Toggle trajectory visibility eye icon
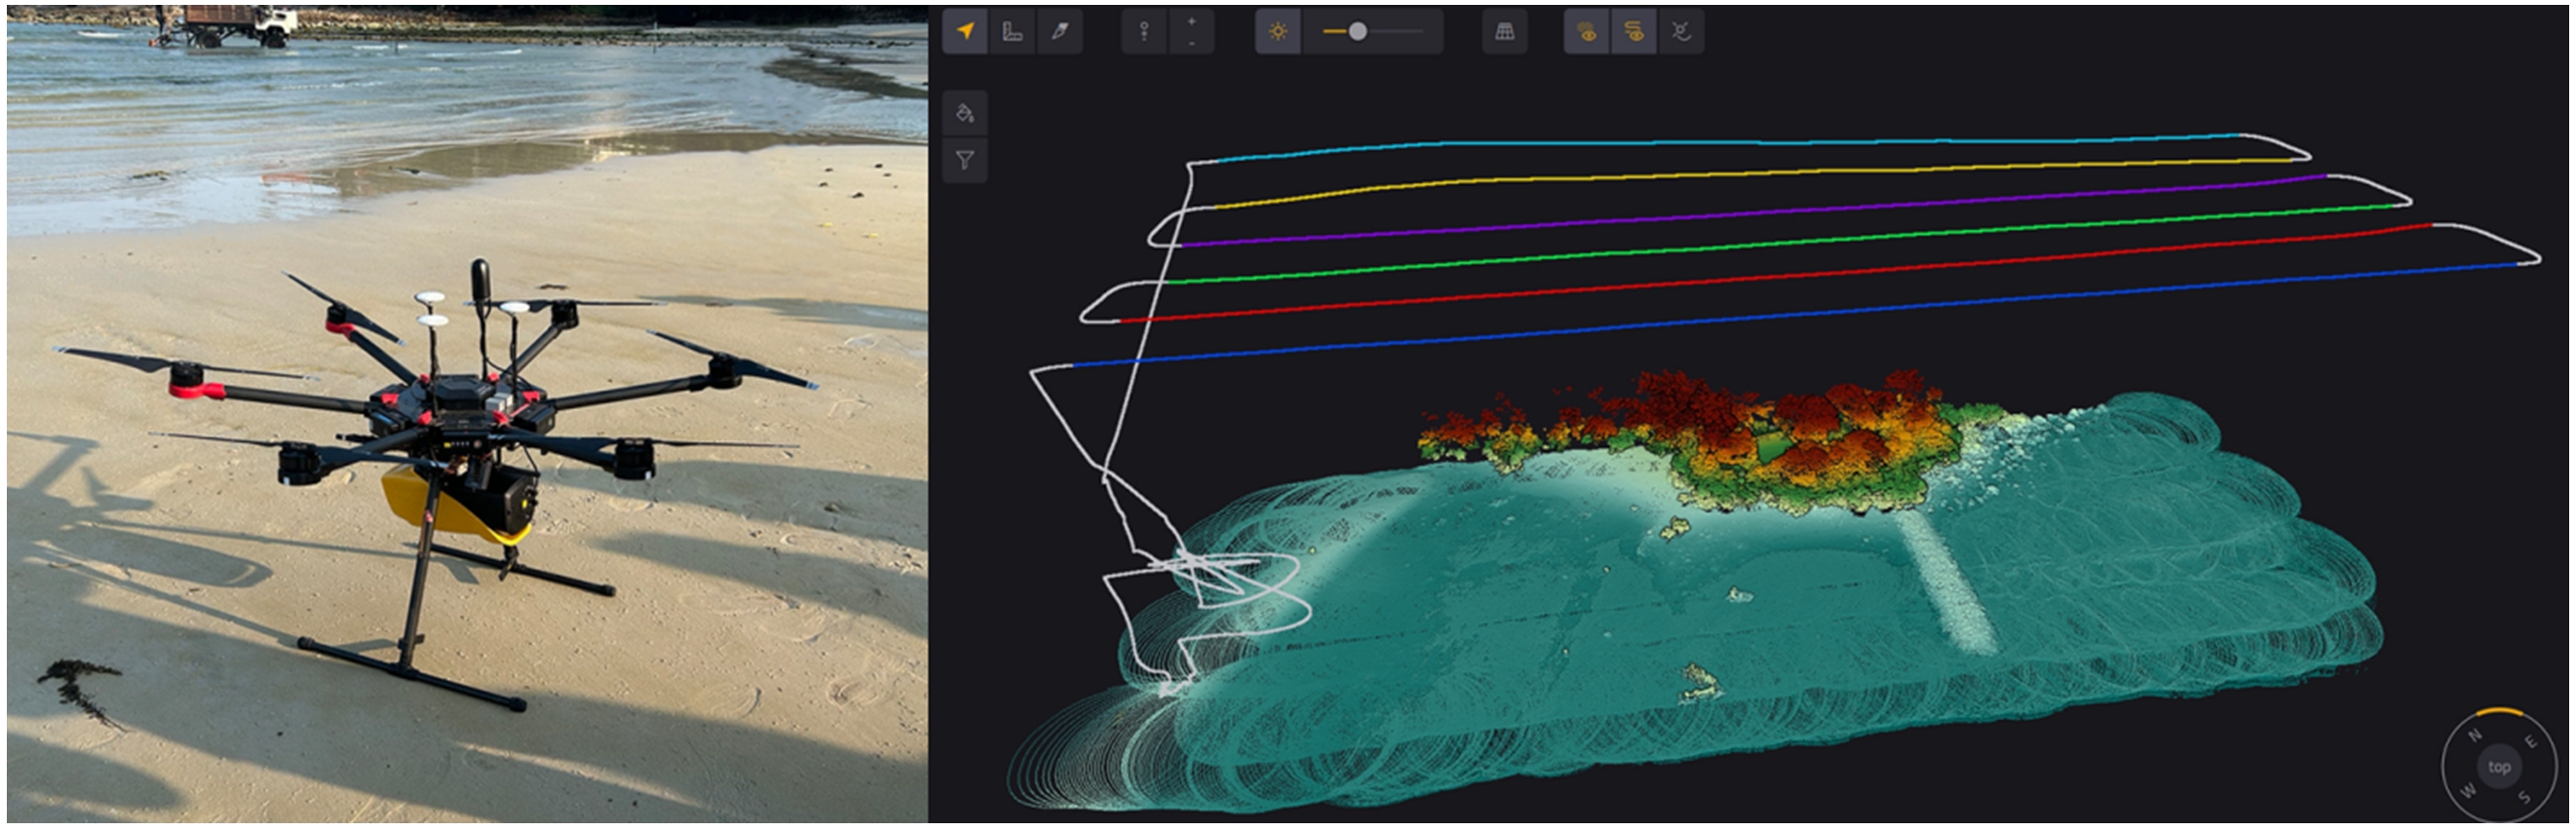Image resolution: width=2576 pixels, height=831 pixels. 1634,31
